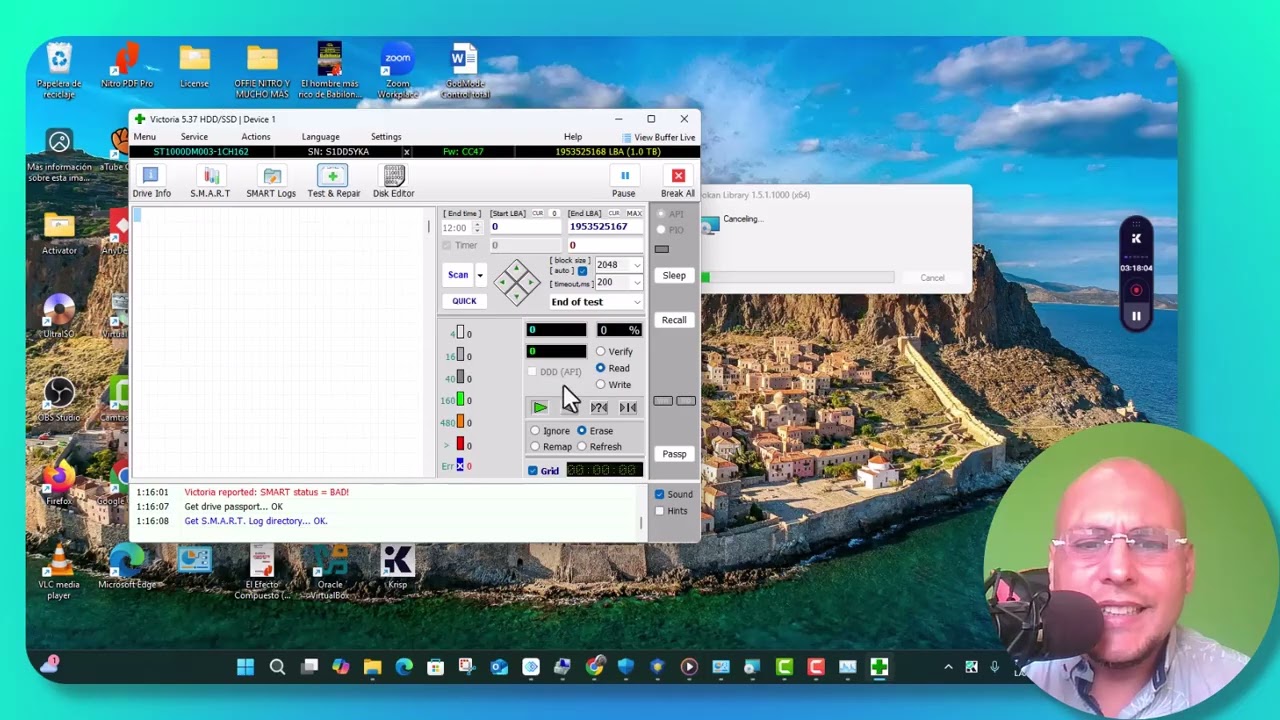Viewport: 1280px width, 720px height.
Task: Expand the timeout 200 ms dropdown
Action: pos(637,283)
